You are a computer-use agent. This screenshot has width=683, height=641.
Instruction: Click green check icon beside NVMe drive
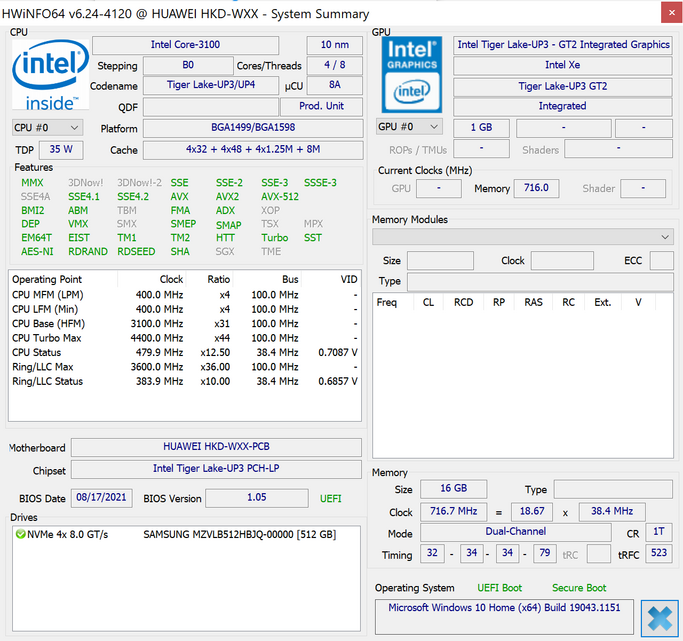20,534
